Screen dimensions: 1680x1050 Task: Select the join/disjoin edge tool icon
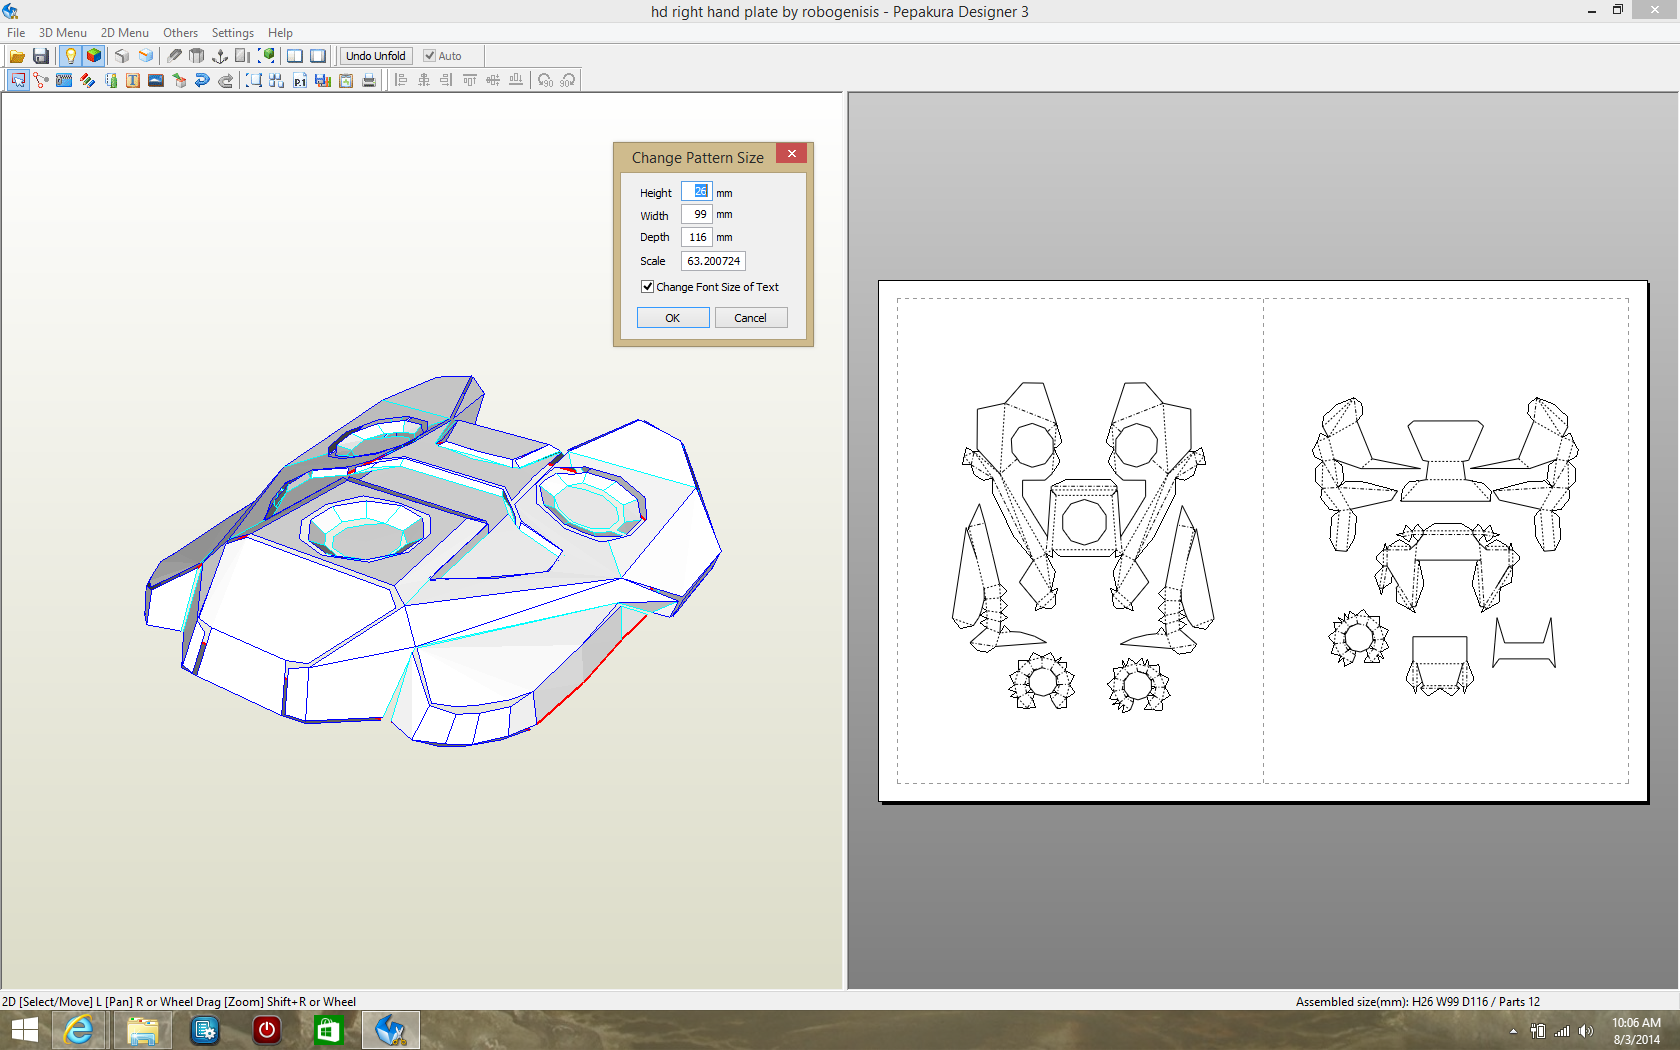41,80
